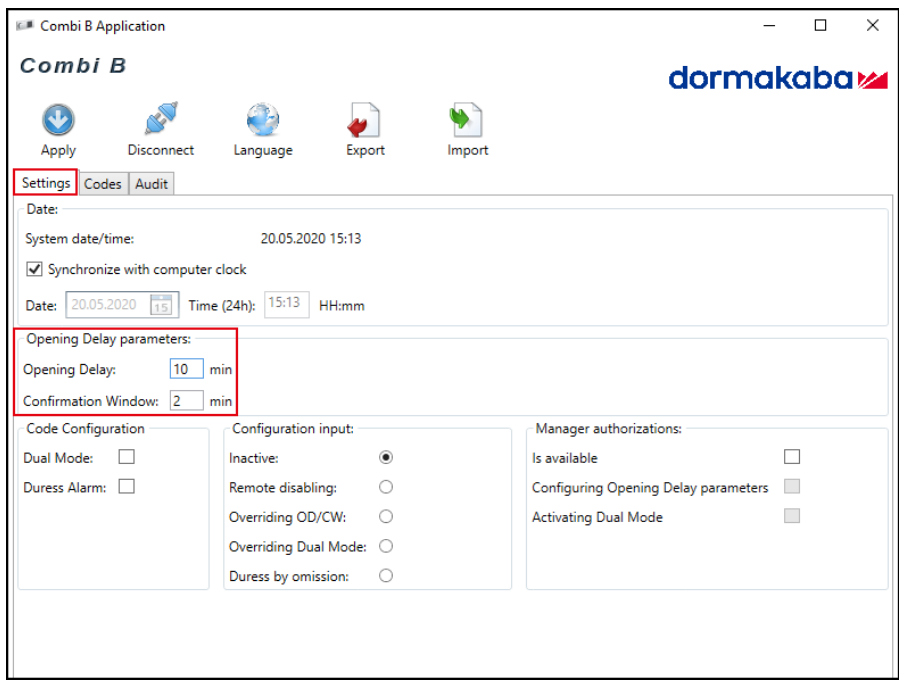Screen dimensions: 905x686
Task: Uncheck Synchronize with computer clock
Action: click(34, 269)
